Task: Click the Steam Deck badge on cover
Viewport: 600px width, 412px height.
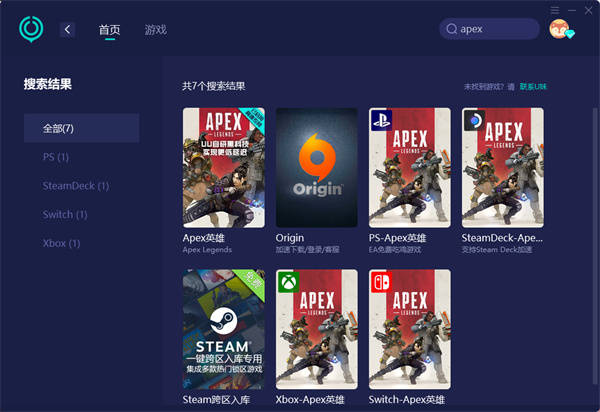Action: click(474, 120)
